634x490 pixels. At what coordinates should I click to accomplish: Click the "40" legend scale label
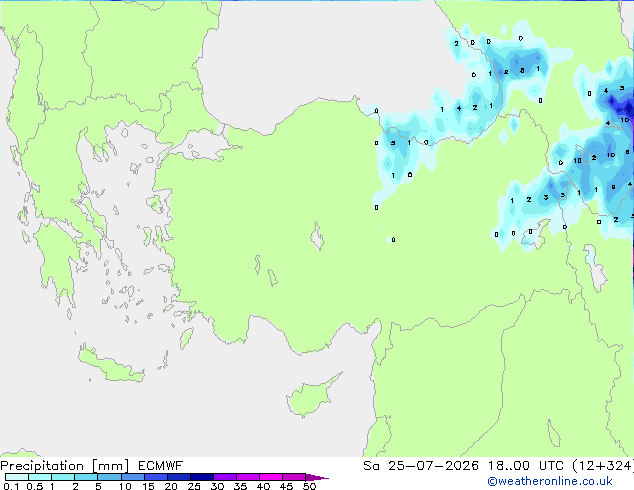(x=263, y=486)
